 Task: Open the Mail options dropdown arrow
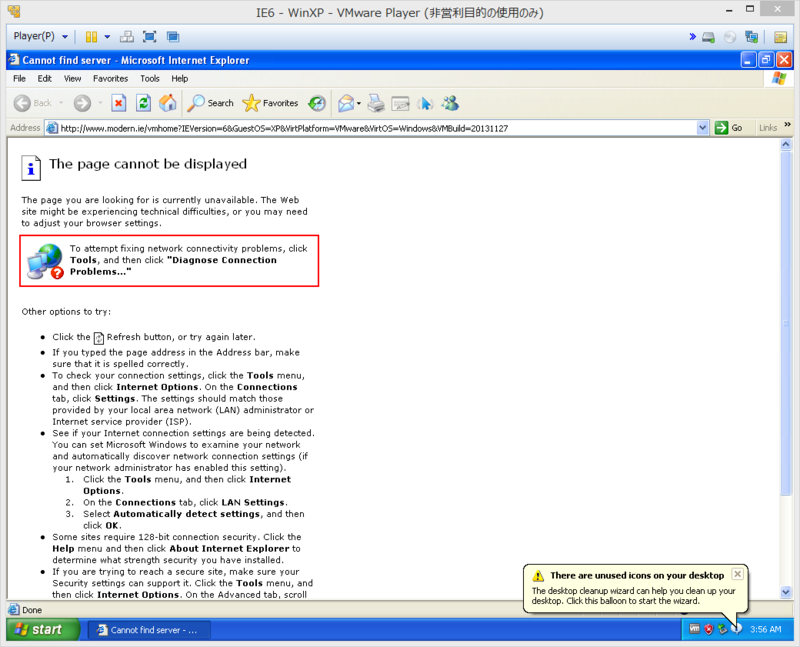359,104
